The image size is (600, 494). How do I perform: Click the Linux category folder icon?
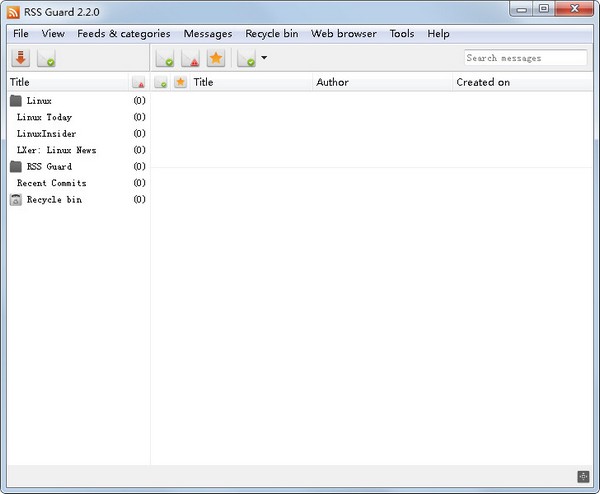tap(15, 101)
